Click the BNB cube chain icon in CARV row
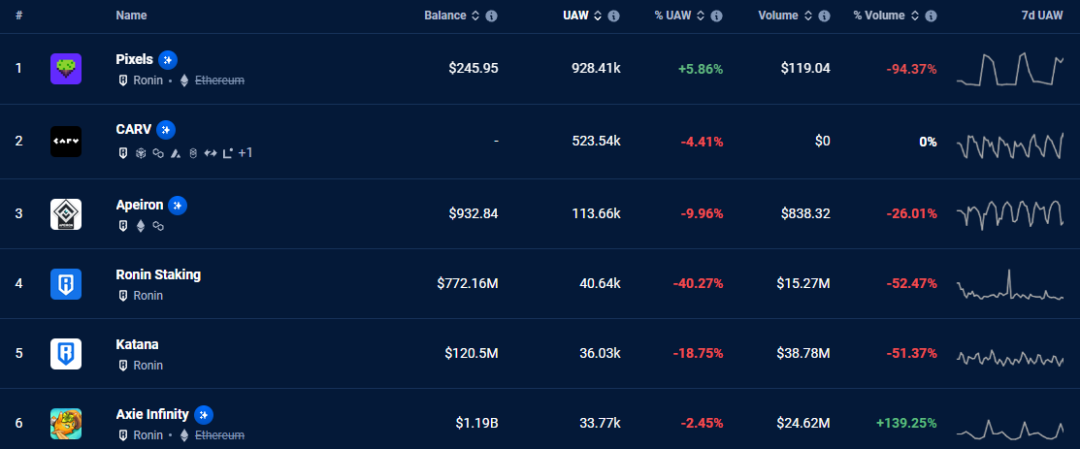Screen dimensions: 1080x449 point(141,153)
